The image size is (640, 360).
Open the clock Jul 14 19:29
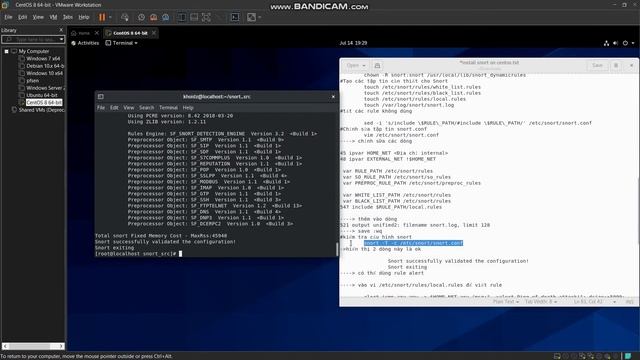coord(353,43)
